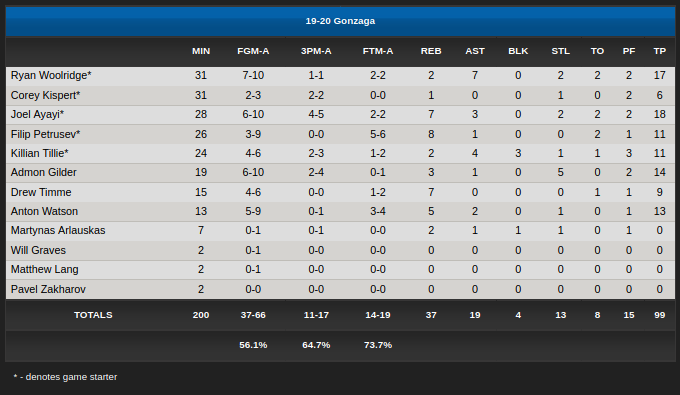
Task: Click Killian Tillie player name
Action: click(x=39, y=153)
